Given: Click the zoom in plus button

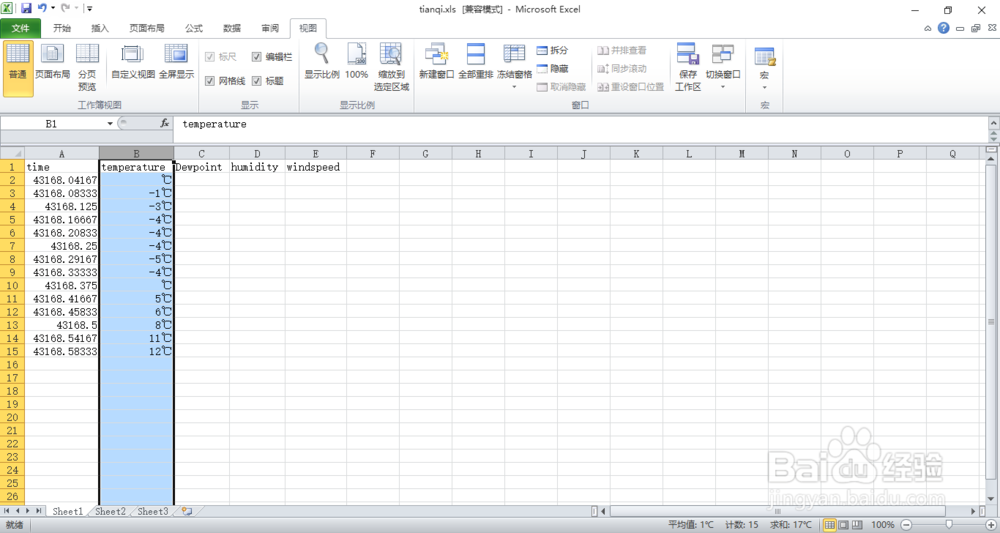Looking at the screenshot, I should (x=991, y=525).
